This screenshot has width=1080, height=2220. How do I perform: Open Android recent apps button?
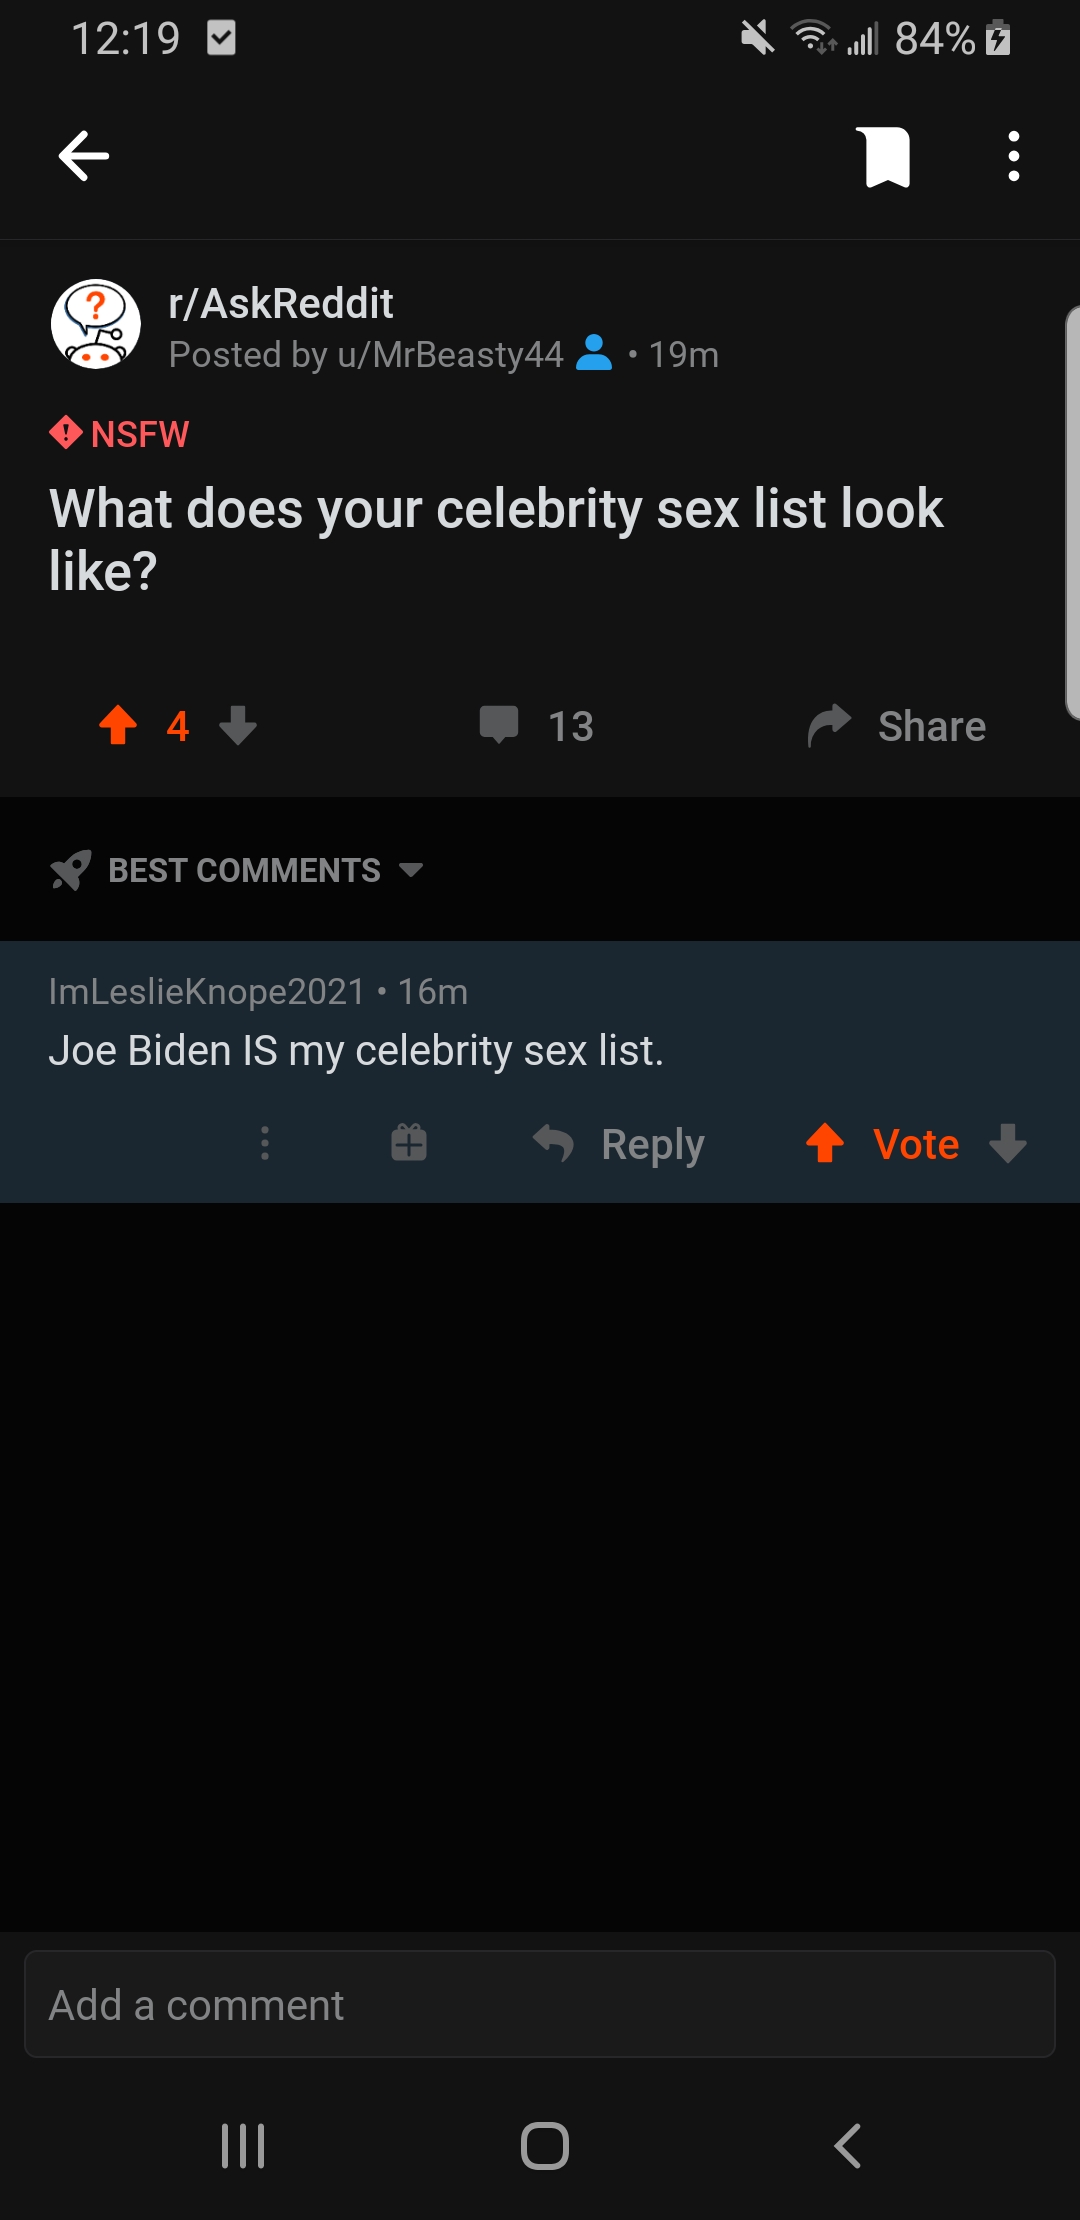point(243,2146)
